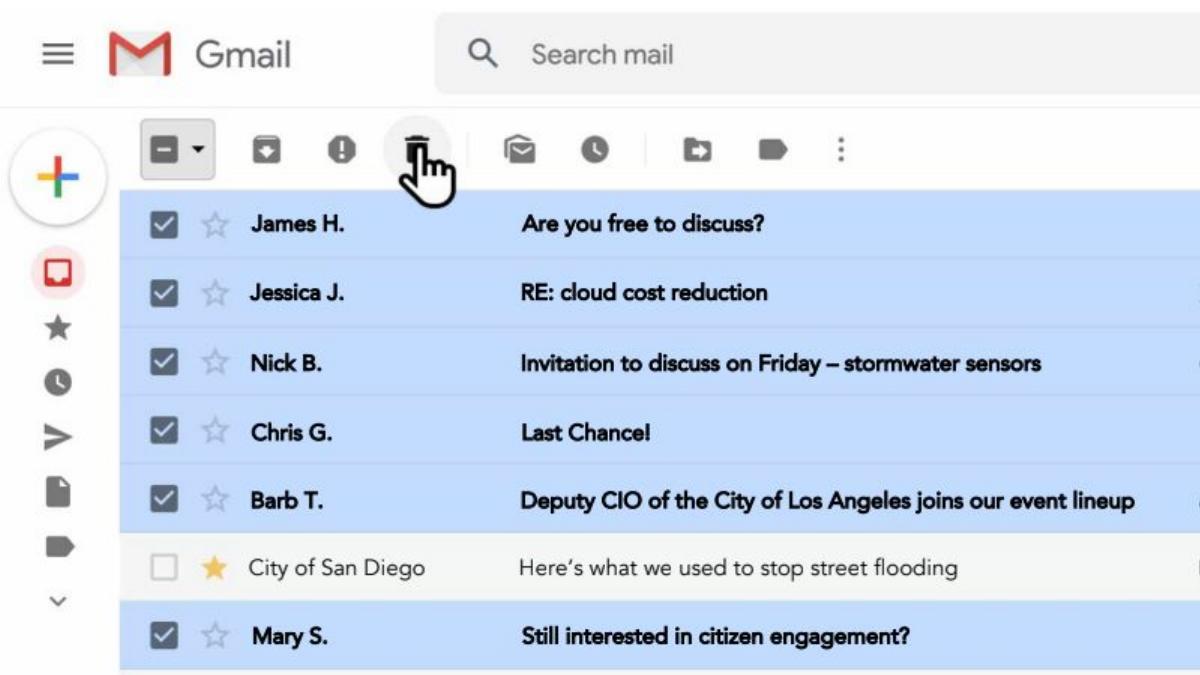Snooze selected emails with clock icon
This screenshot has height=675, width=1200.
[595, 150]
